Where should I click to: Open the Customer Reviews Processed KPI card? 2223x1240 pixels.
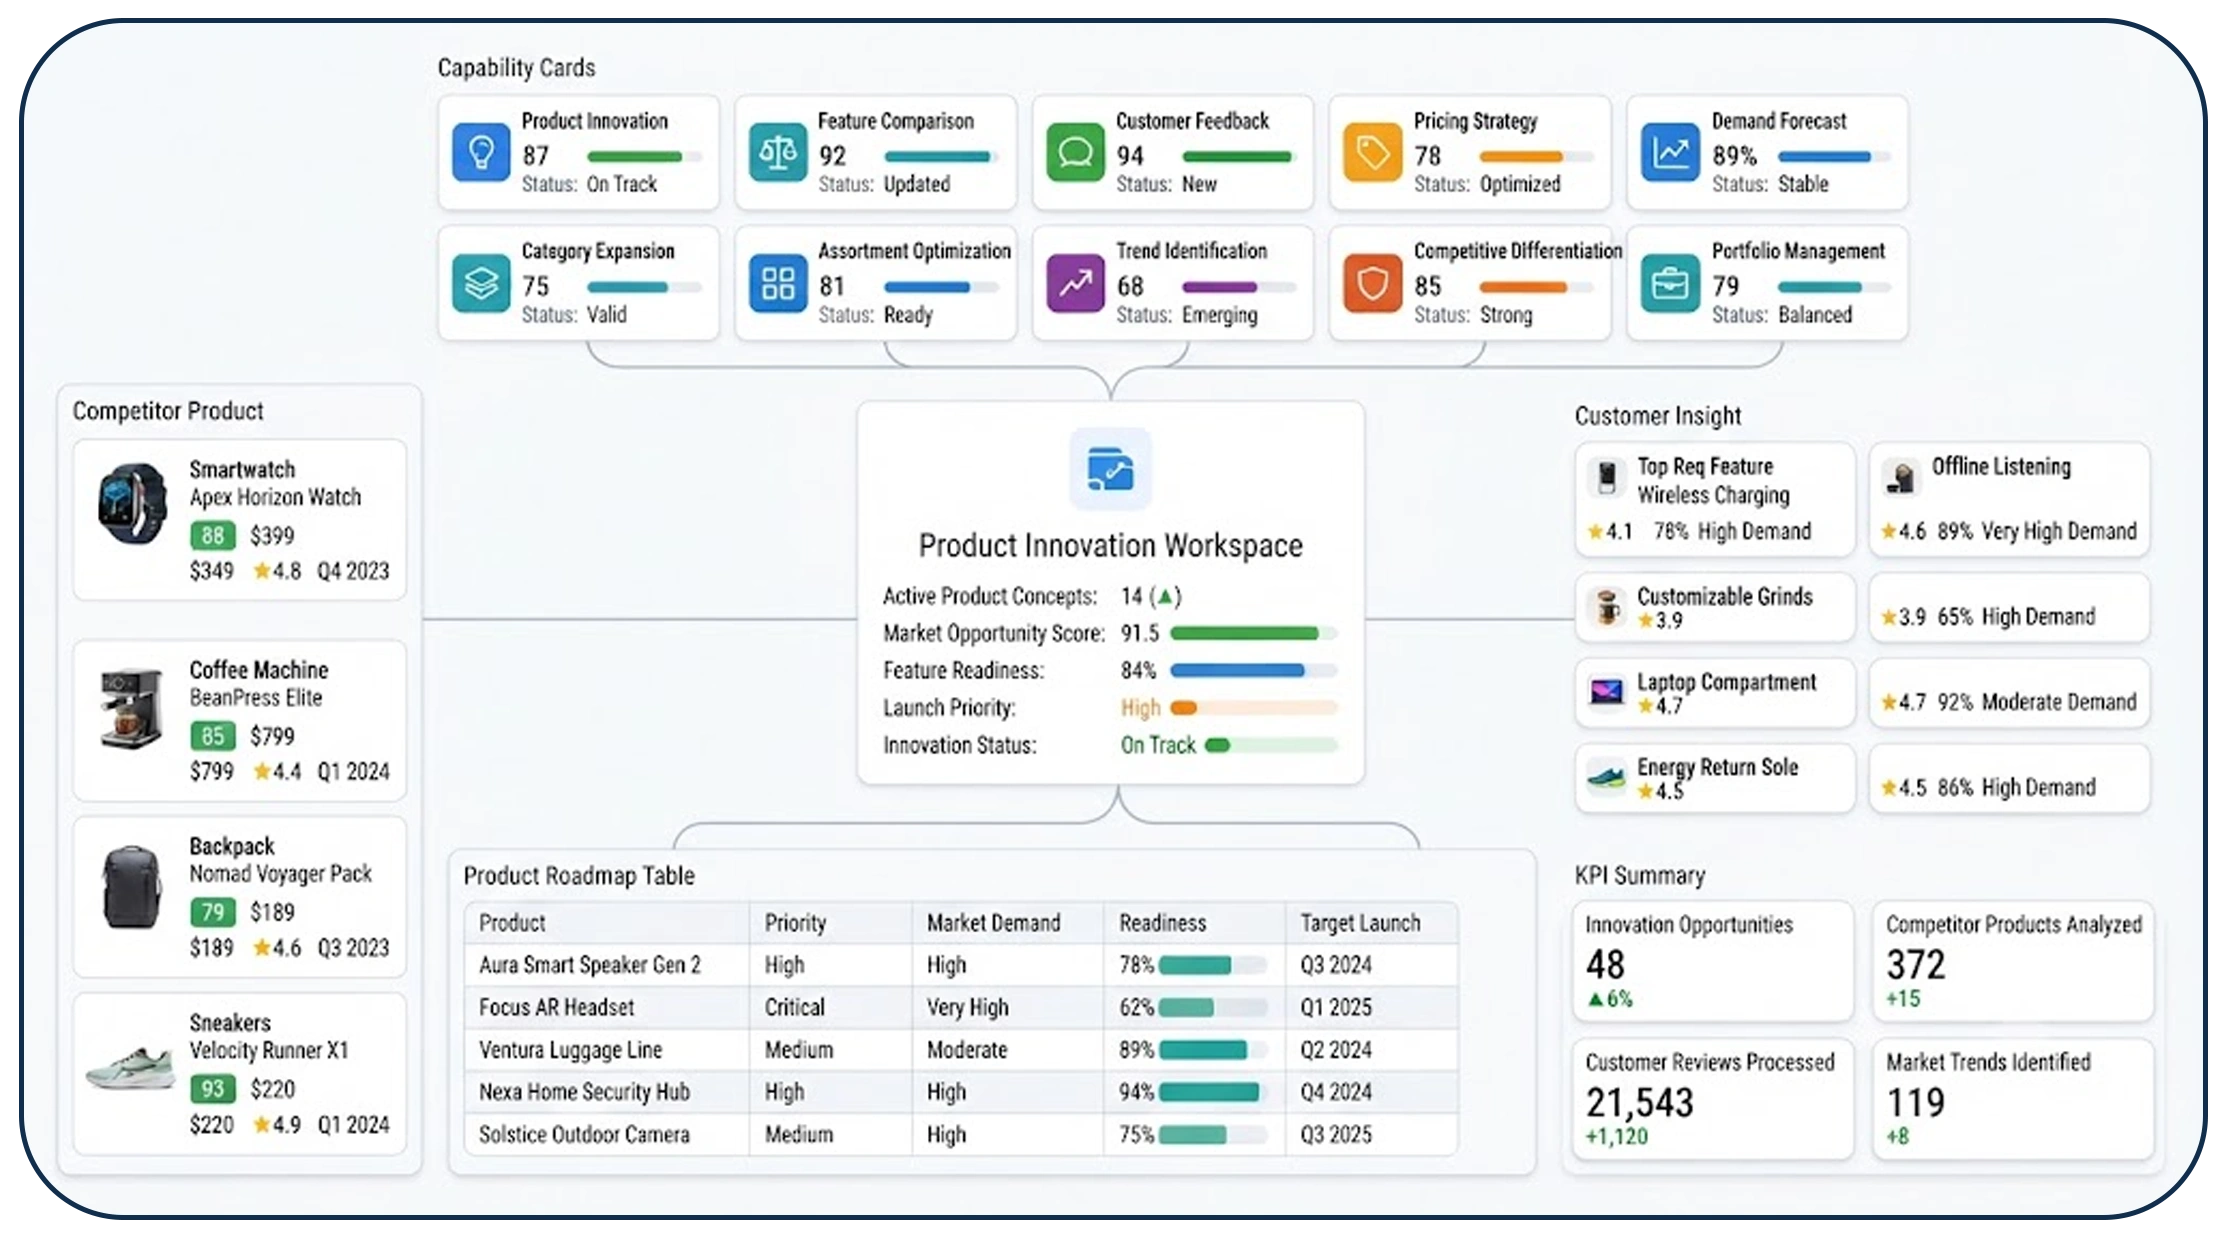click(1712, 1099)
